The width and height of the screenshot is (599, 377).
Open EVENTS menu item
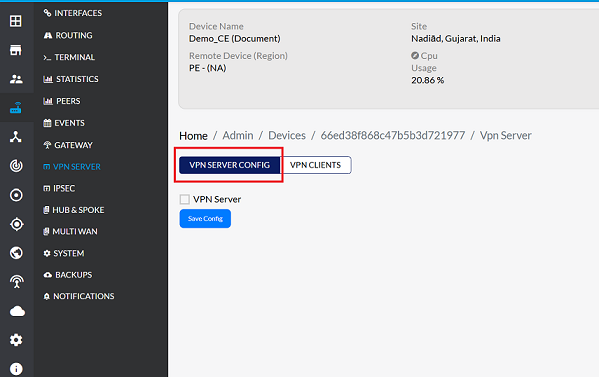tap(64, 123)
